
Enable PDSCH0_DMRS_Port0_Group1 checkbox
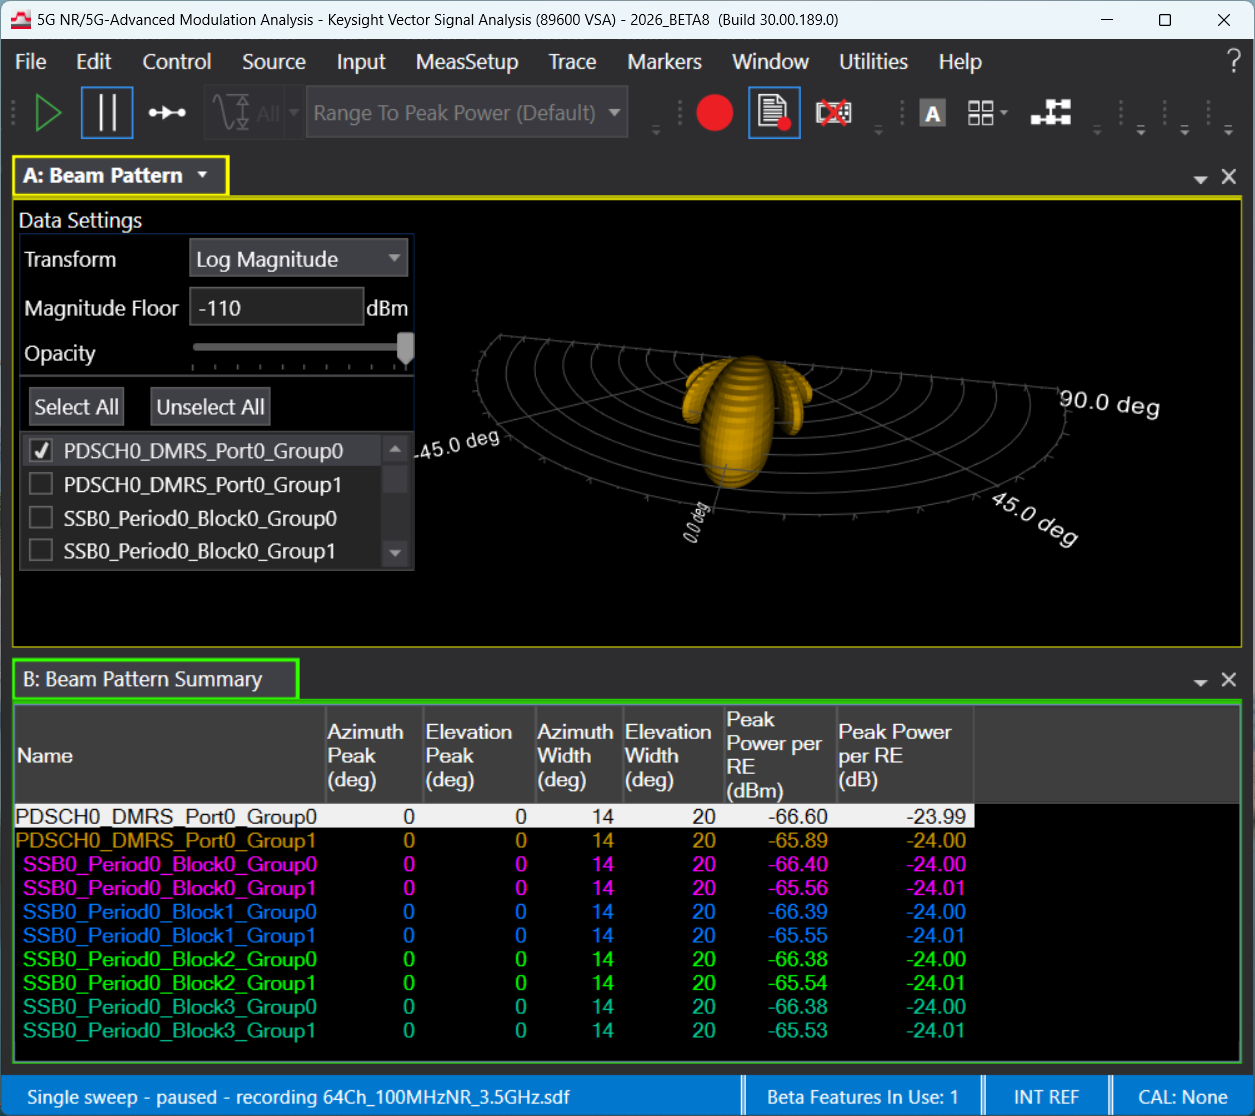[41, 485]
